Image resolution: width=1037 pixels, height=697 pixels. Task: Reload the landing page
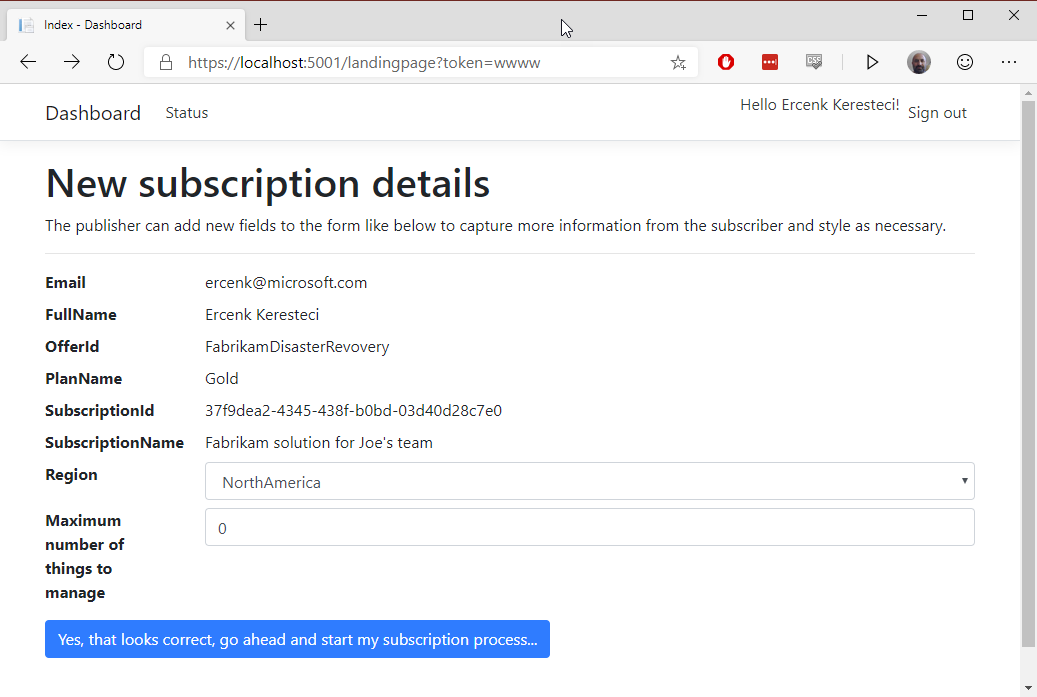(116, 62)
